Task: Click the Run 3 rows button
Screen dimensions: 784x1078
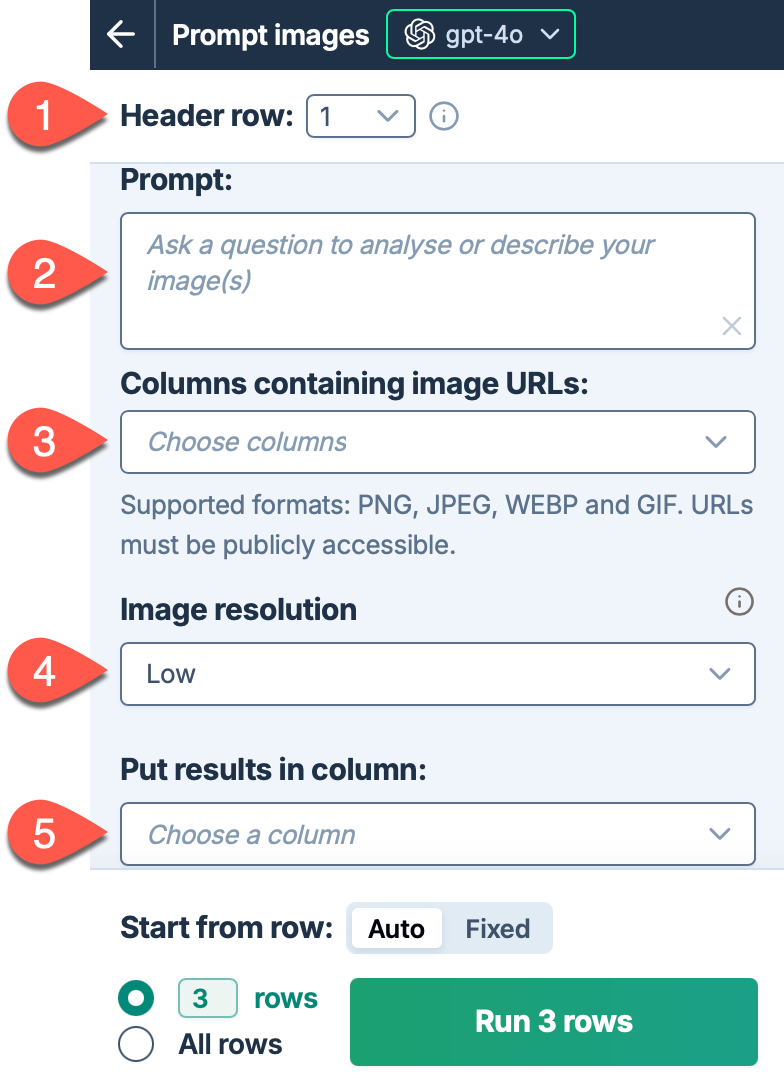Action: pyautogui.click(x=552, y=1021)
